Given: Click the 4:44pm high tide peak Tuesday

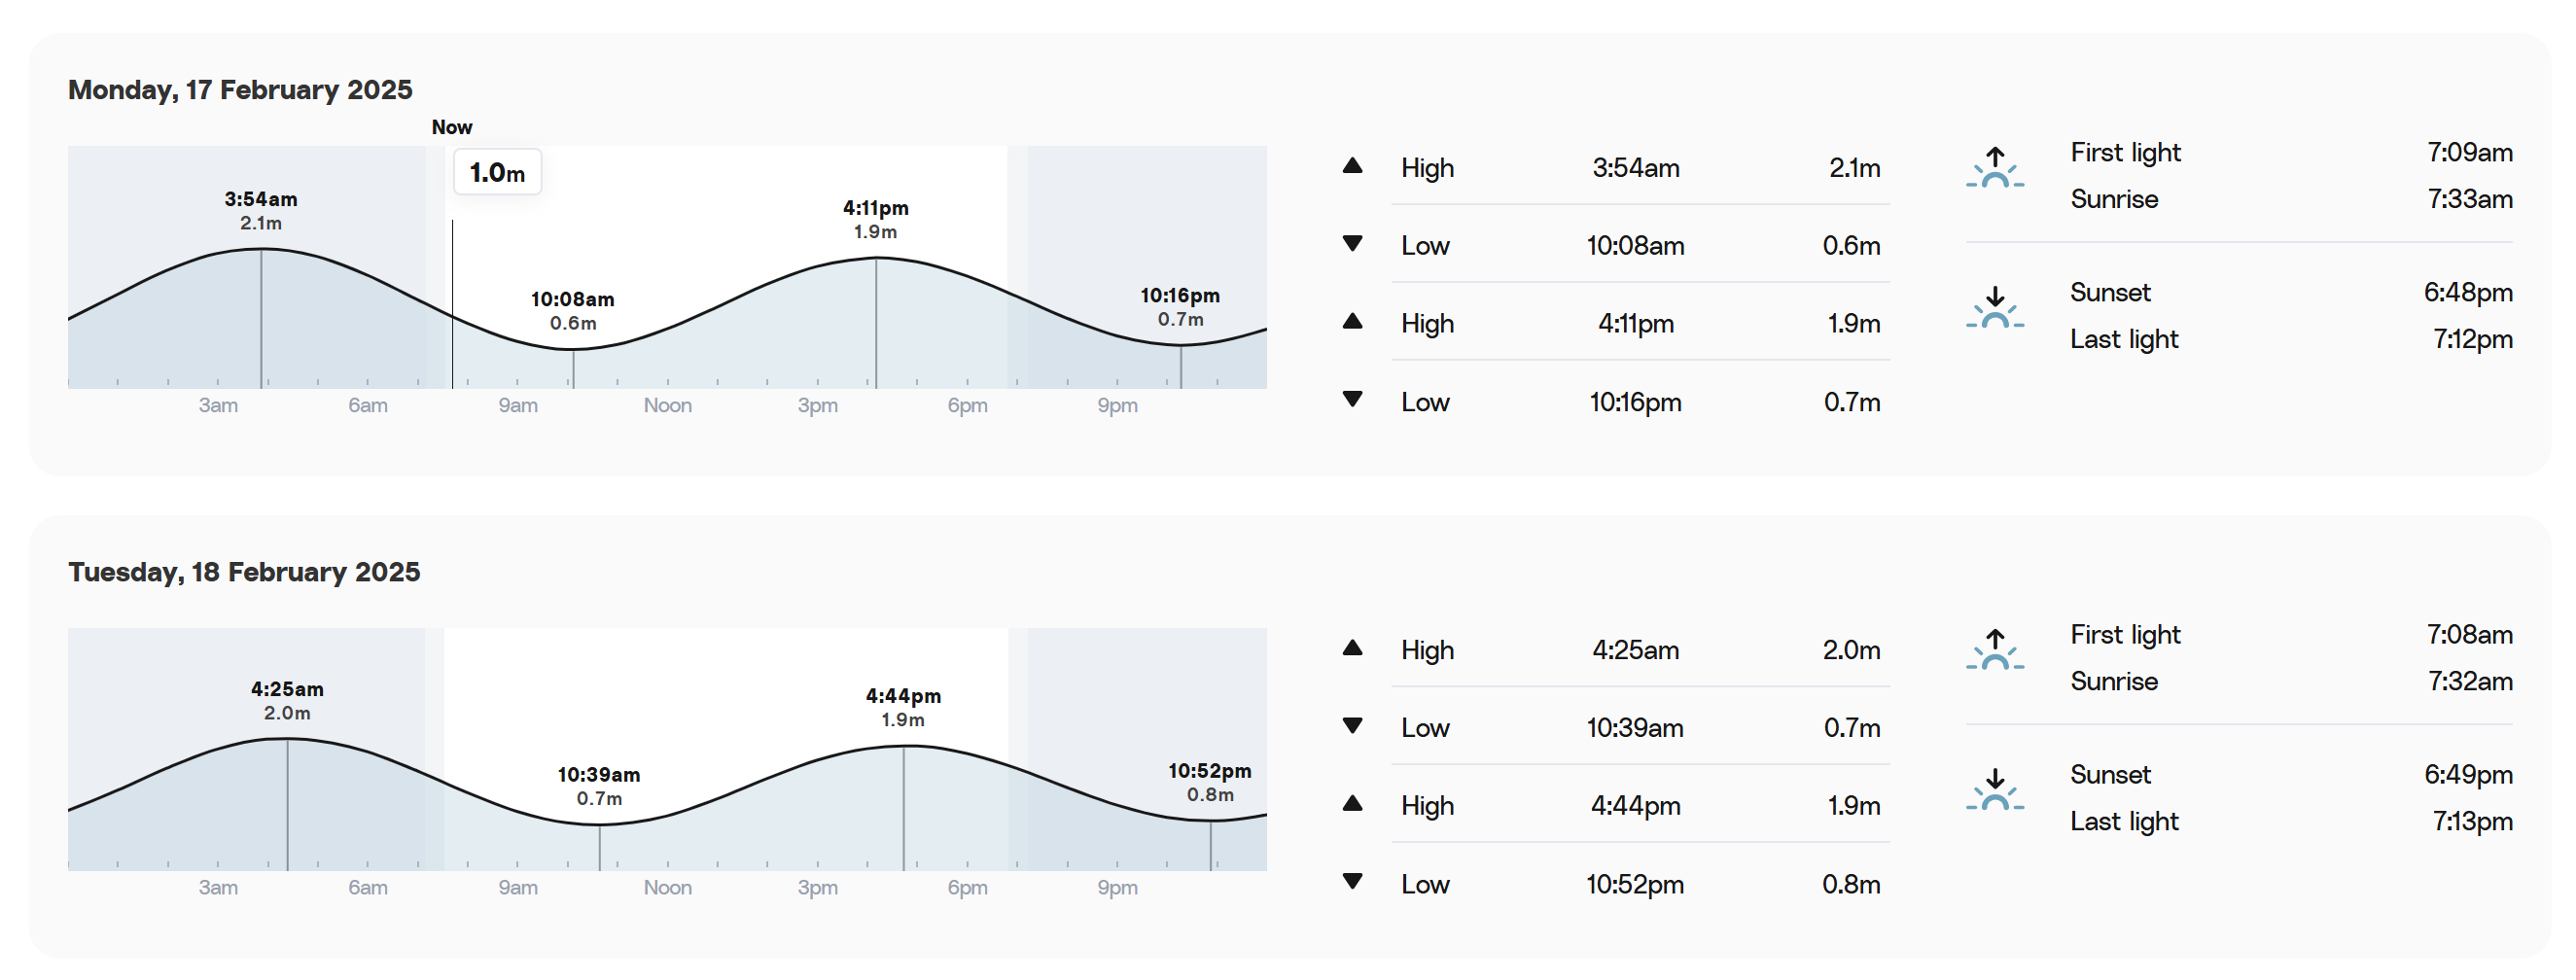Looking at the screenshot, I should pyautogui.click(x=904, y=746).
